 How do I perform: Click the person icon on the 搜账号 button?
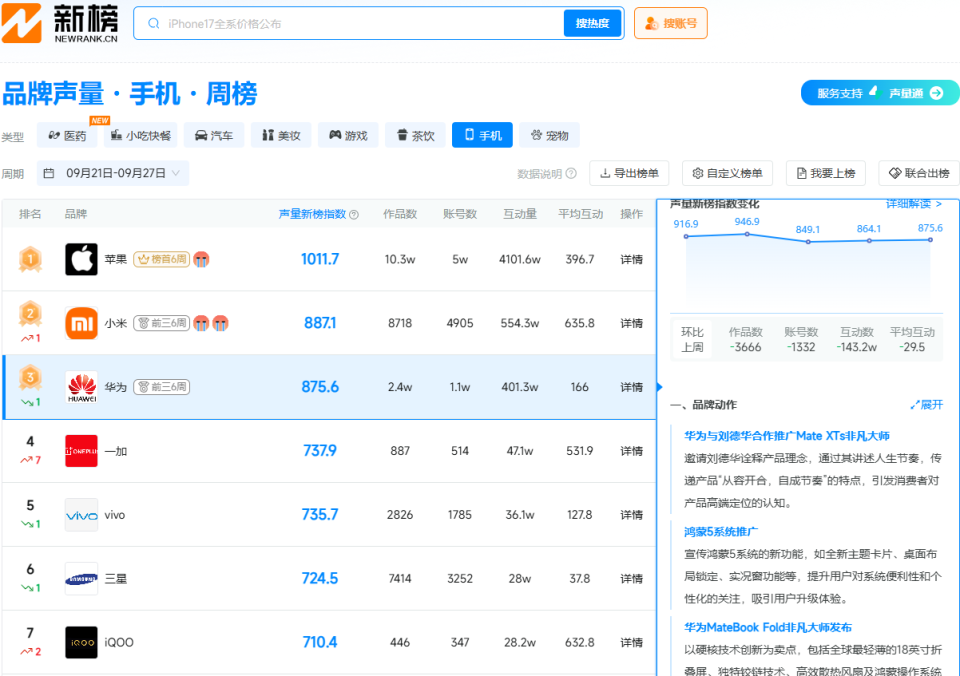[x=650, y=22]
